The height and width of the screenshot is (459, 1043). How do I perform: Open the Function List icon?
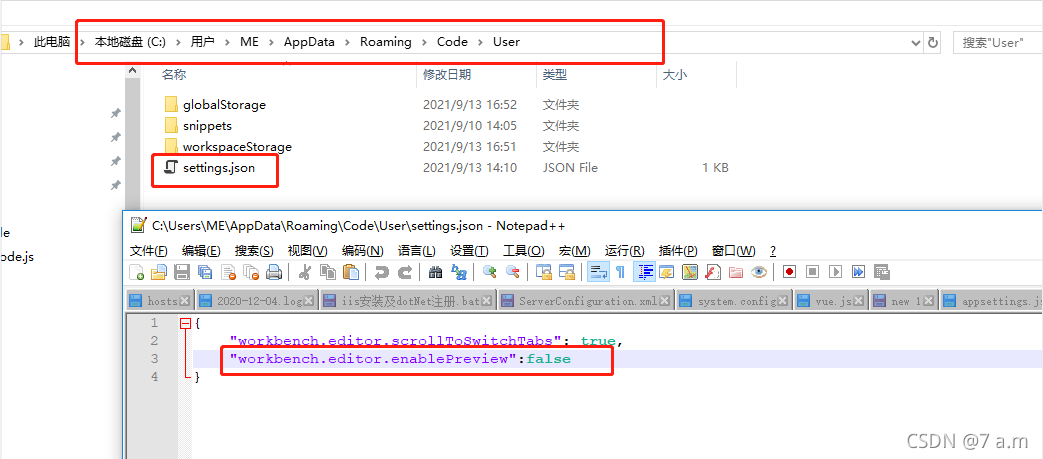[713, 271]
